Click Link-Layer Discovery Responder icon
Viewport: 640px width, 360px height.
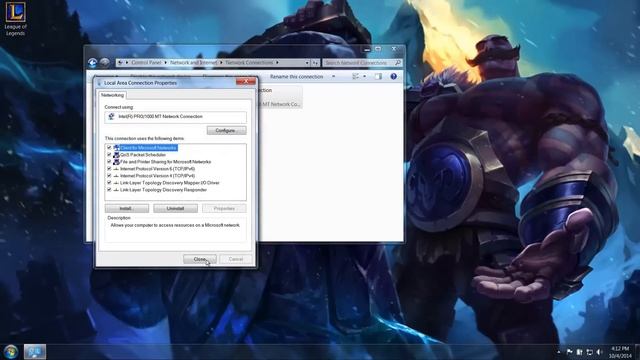click(116, 190)
